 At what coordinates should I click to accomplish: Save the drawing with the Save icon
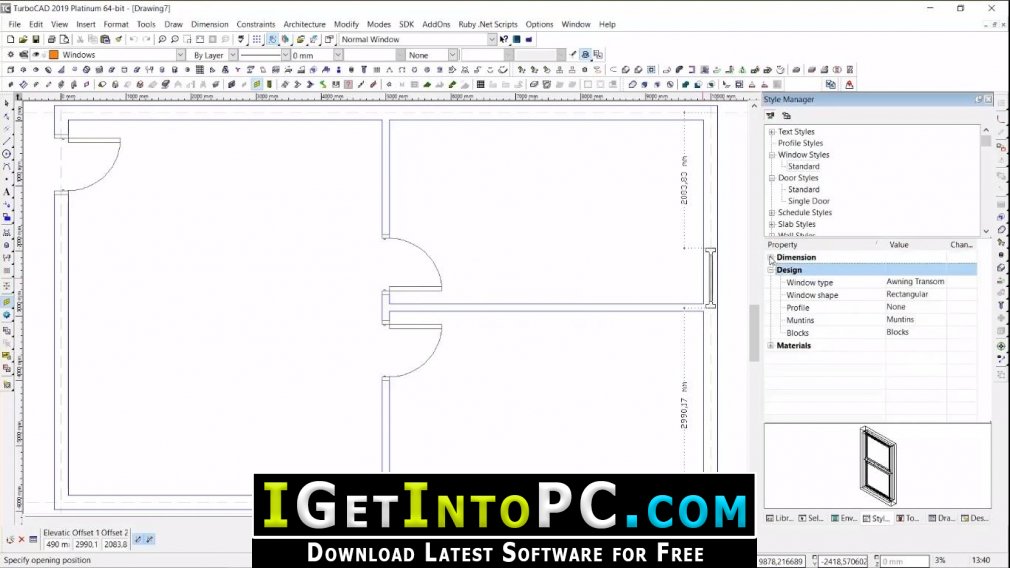click(36, 39)
